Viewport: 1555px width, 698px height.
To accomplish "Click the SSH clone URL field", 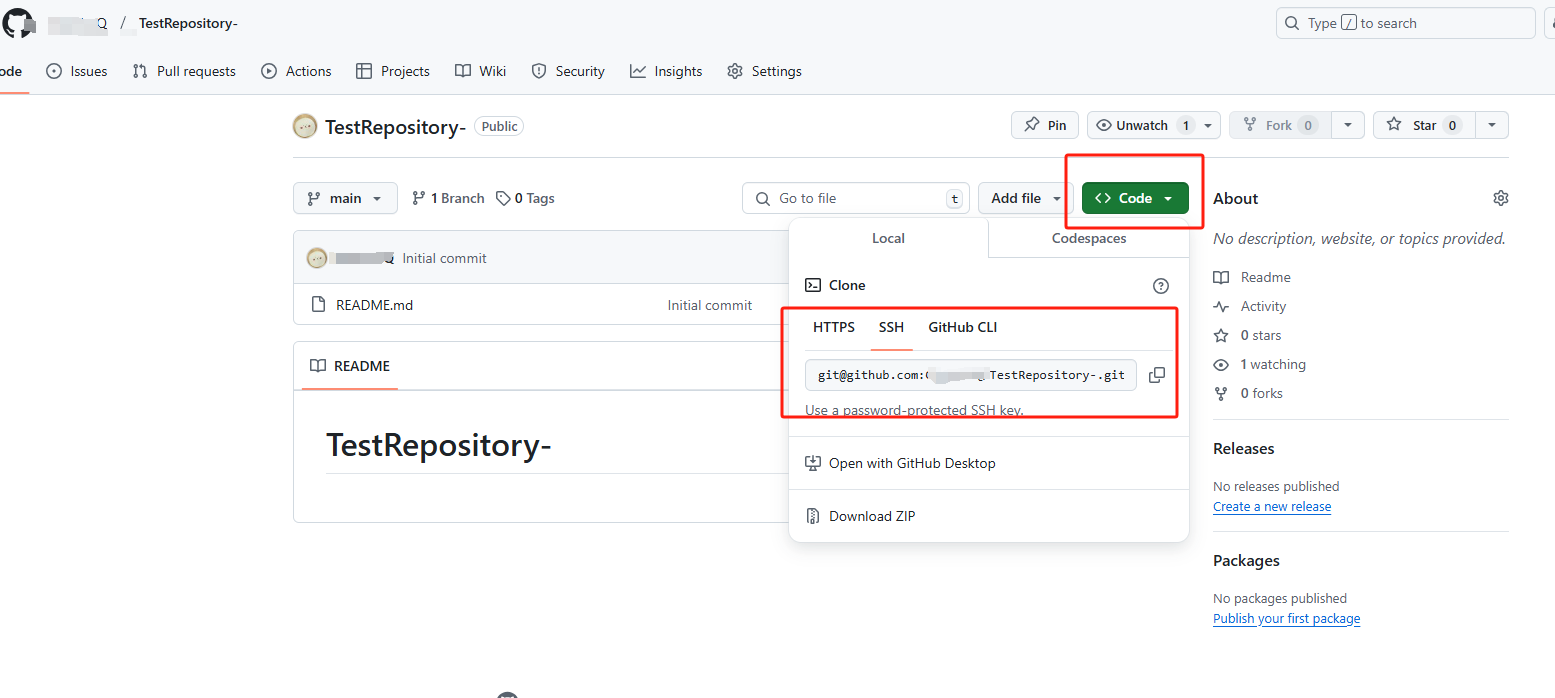I will (971, 375).
